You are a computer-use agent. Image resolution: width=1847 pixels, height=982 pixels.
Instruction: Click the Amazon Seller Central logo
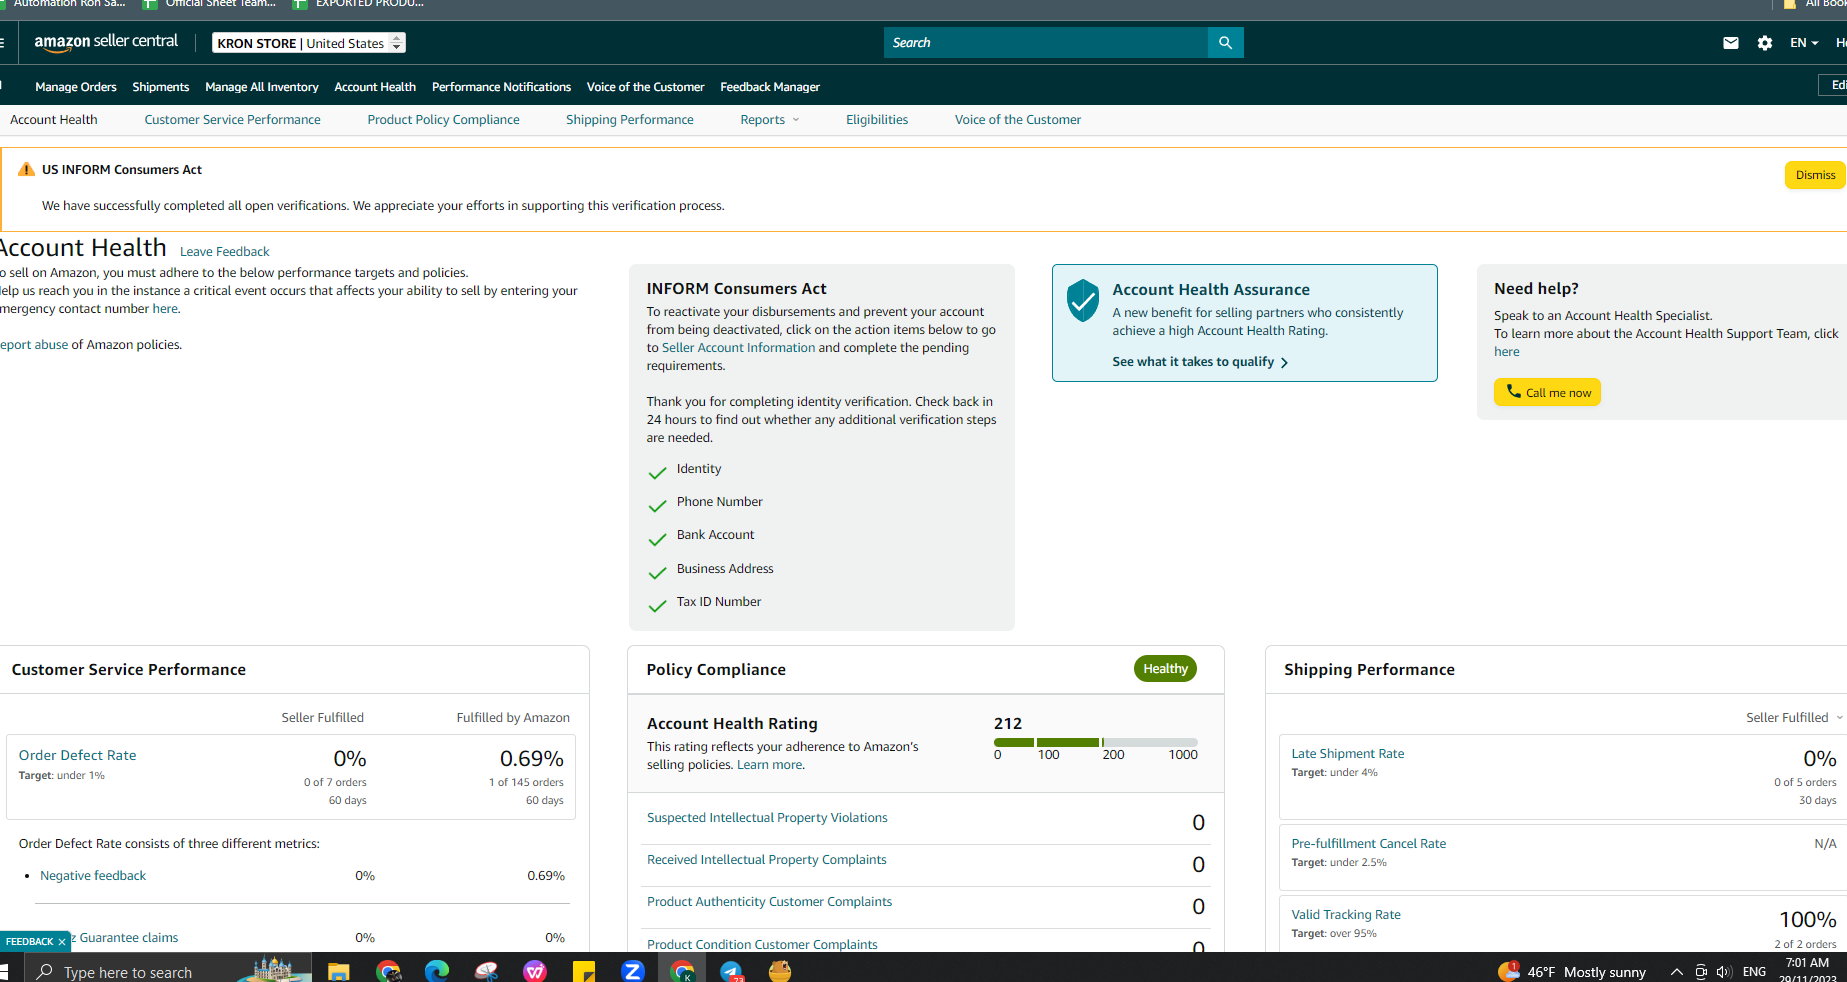coord(106,42)
